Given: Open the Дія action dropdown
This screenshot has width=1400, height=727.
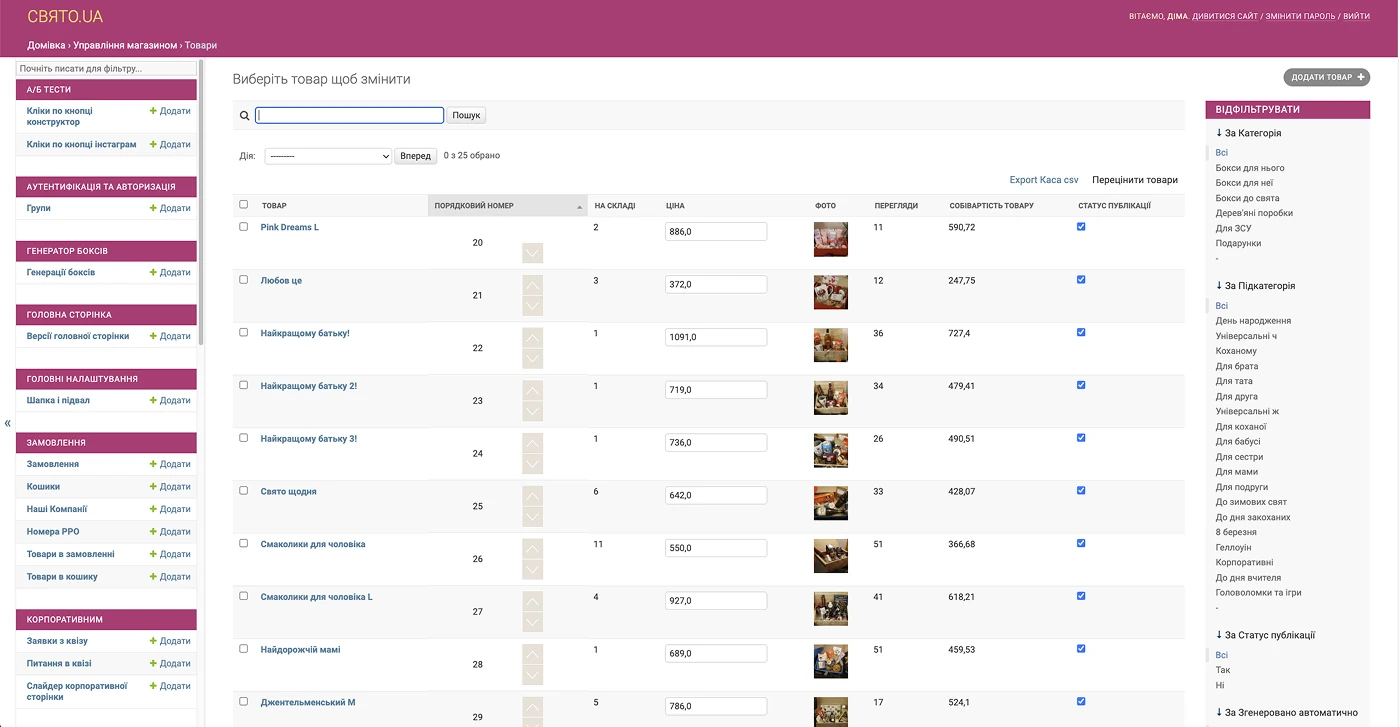Looking at the screenshot, I should (x=328, y=156).
